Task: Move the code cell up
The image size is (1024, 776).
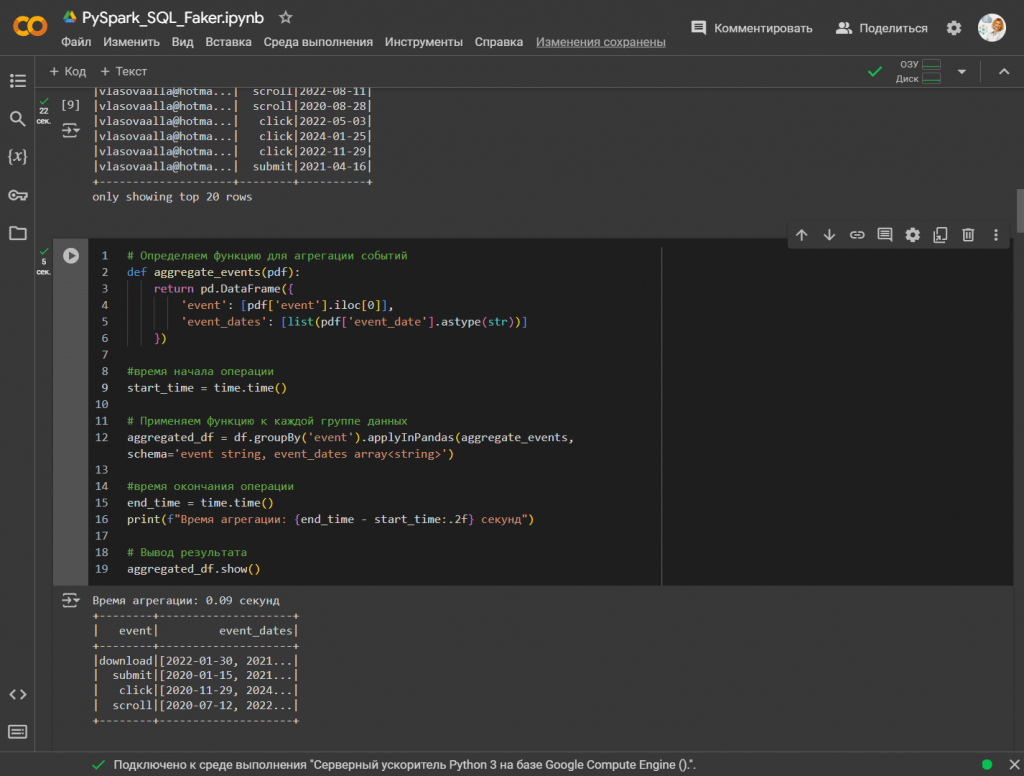Action: 802,235
